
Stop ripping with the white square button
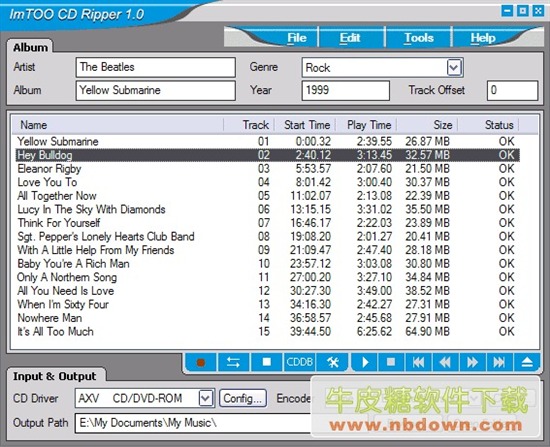pyautogui.click(x=267, y=362)
